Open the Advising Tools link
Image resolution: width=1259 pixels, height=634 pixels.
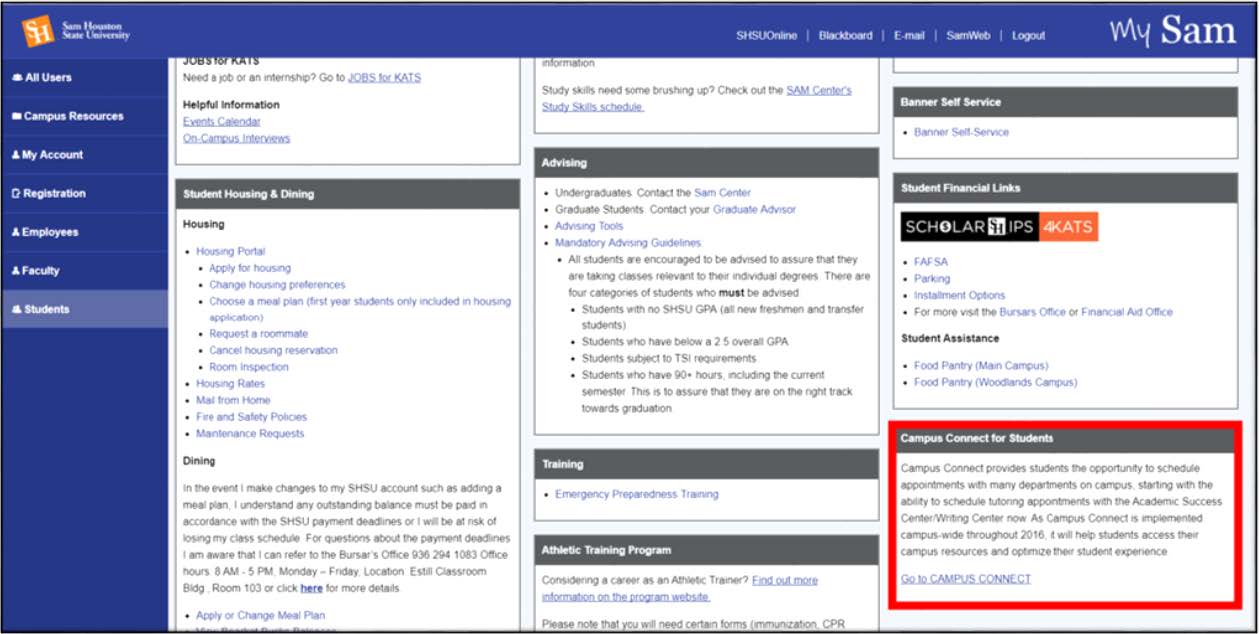(589, 226)
